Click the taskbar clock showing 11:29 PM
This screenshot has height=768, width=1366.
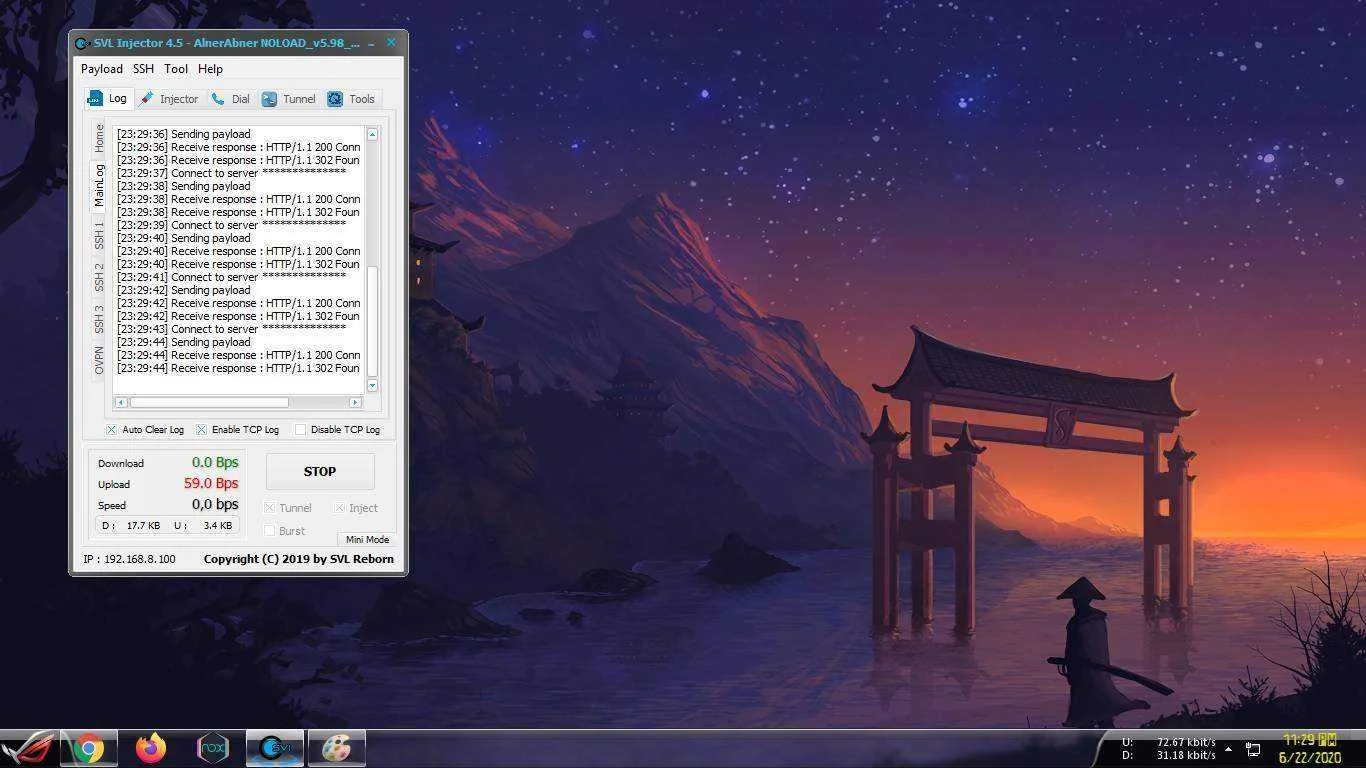pyautogui.click(x=1310, y=749)
